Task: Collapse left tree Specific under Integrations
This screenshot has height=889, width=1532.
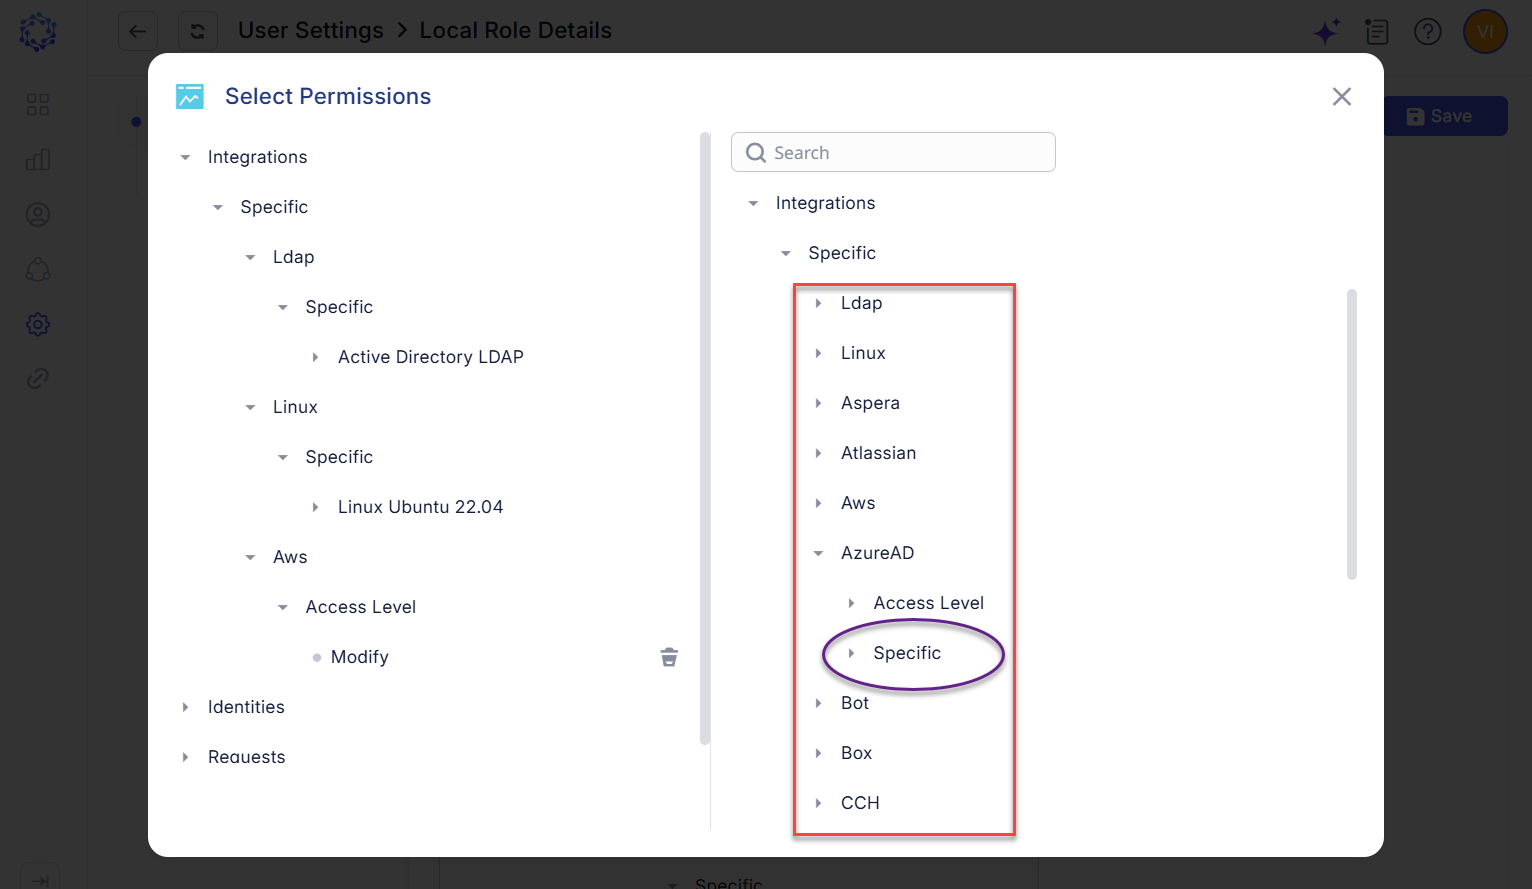Action: point(218,207)
